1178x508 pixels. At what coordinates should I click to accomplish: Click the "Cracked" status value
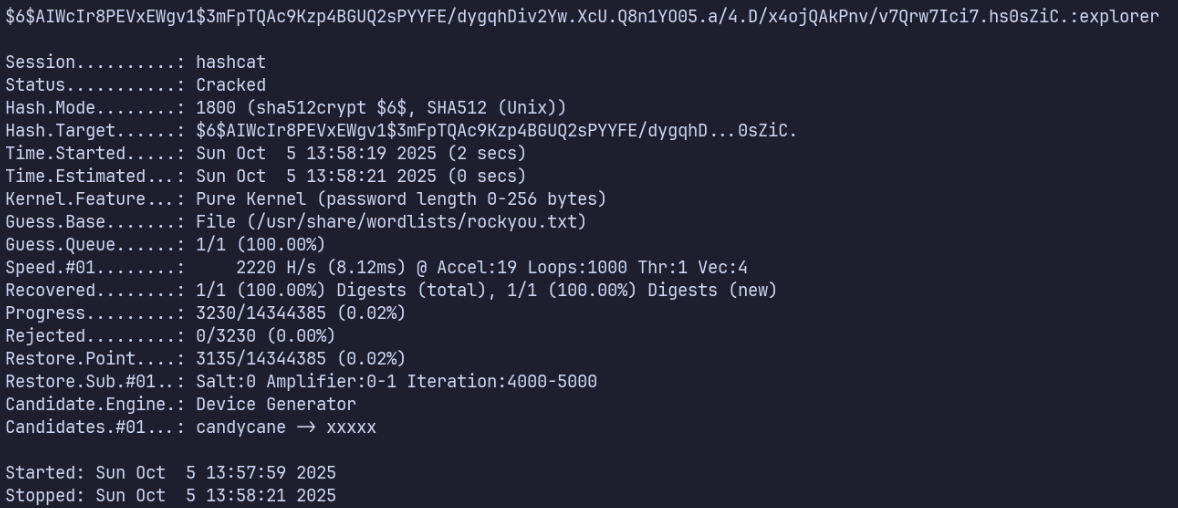click(231, 85)
